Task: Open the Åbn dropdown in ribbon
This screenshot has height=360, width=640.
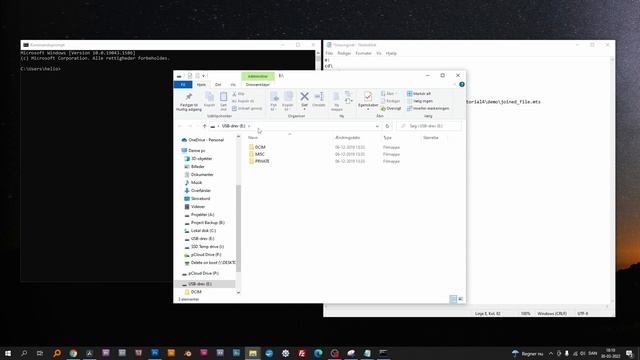Action: pos(388,94)
